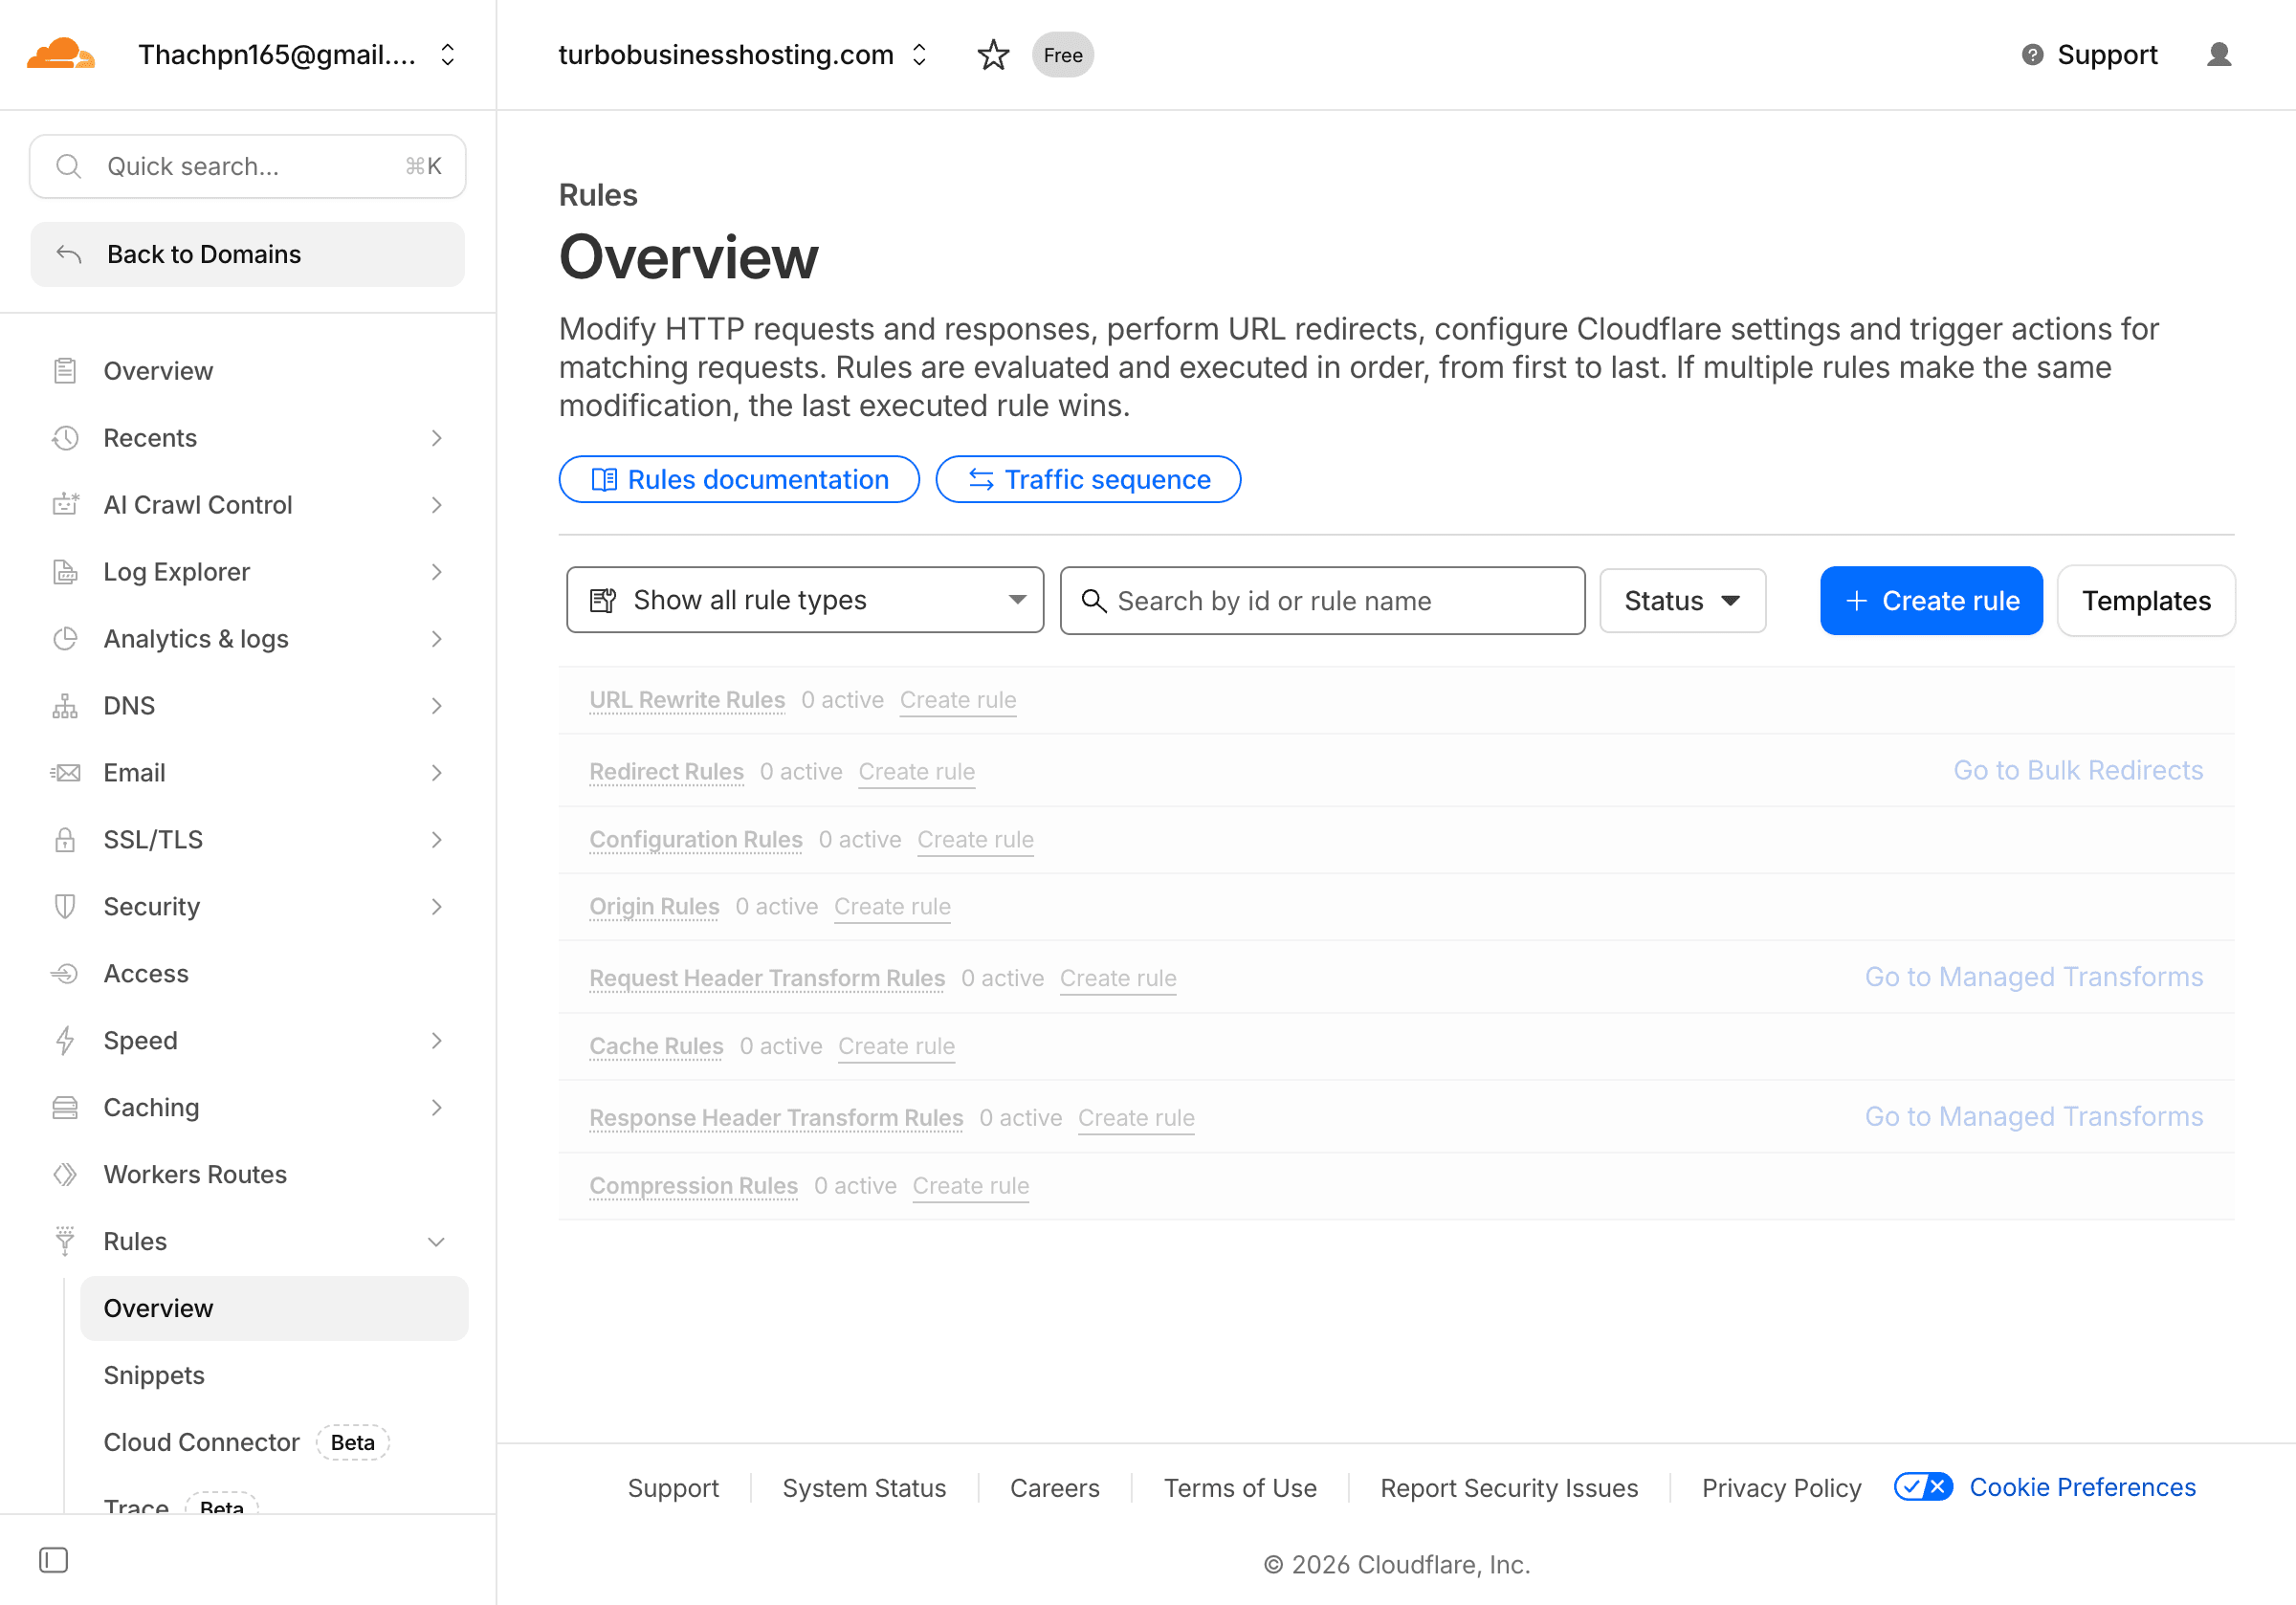Click the cookie preferences toggle icon
The image size is (2296, 1605).
click(1924, 1487)
